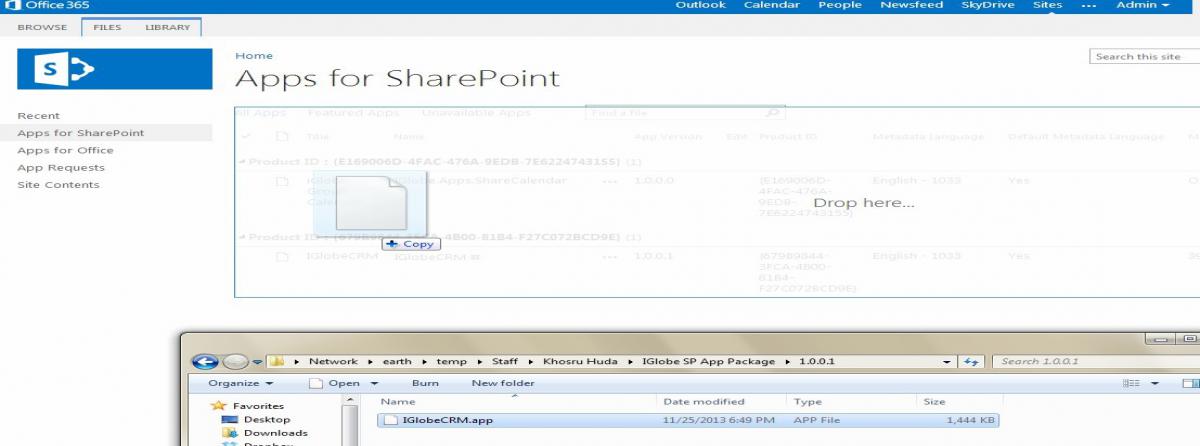
Task: Click the 11/25/2013 6:49 PM date cell
Action: click(x=719, y=420)
